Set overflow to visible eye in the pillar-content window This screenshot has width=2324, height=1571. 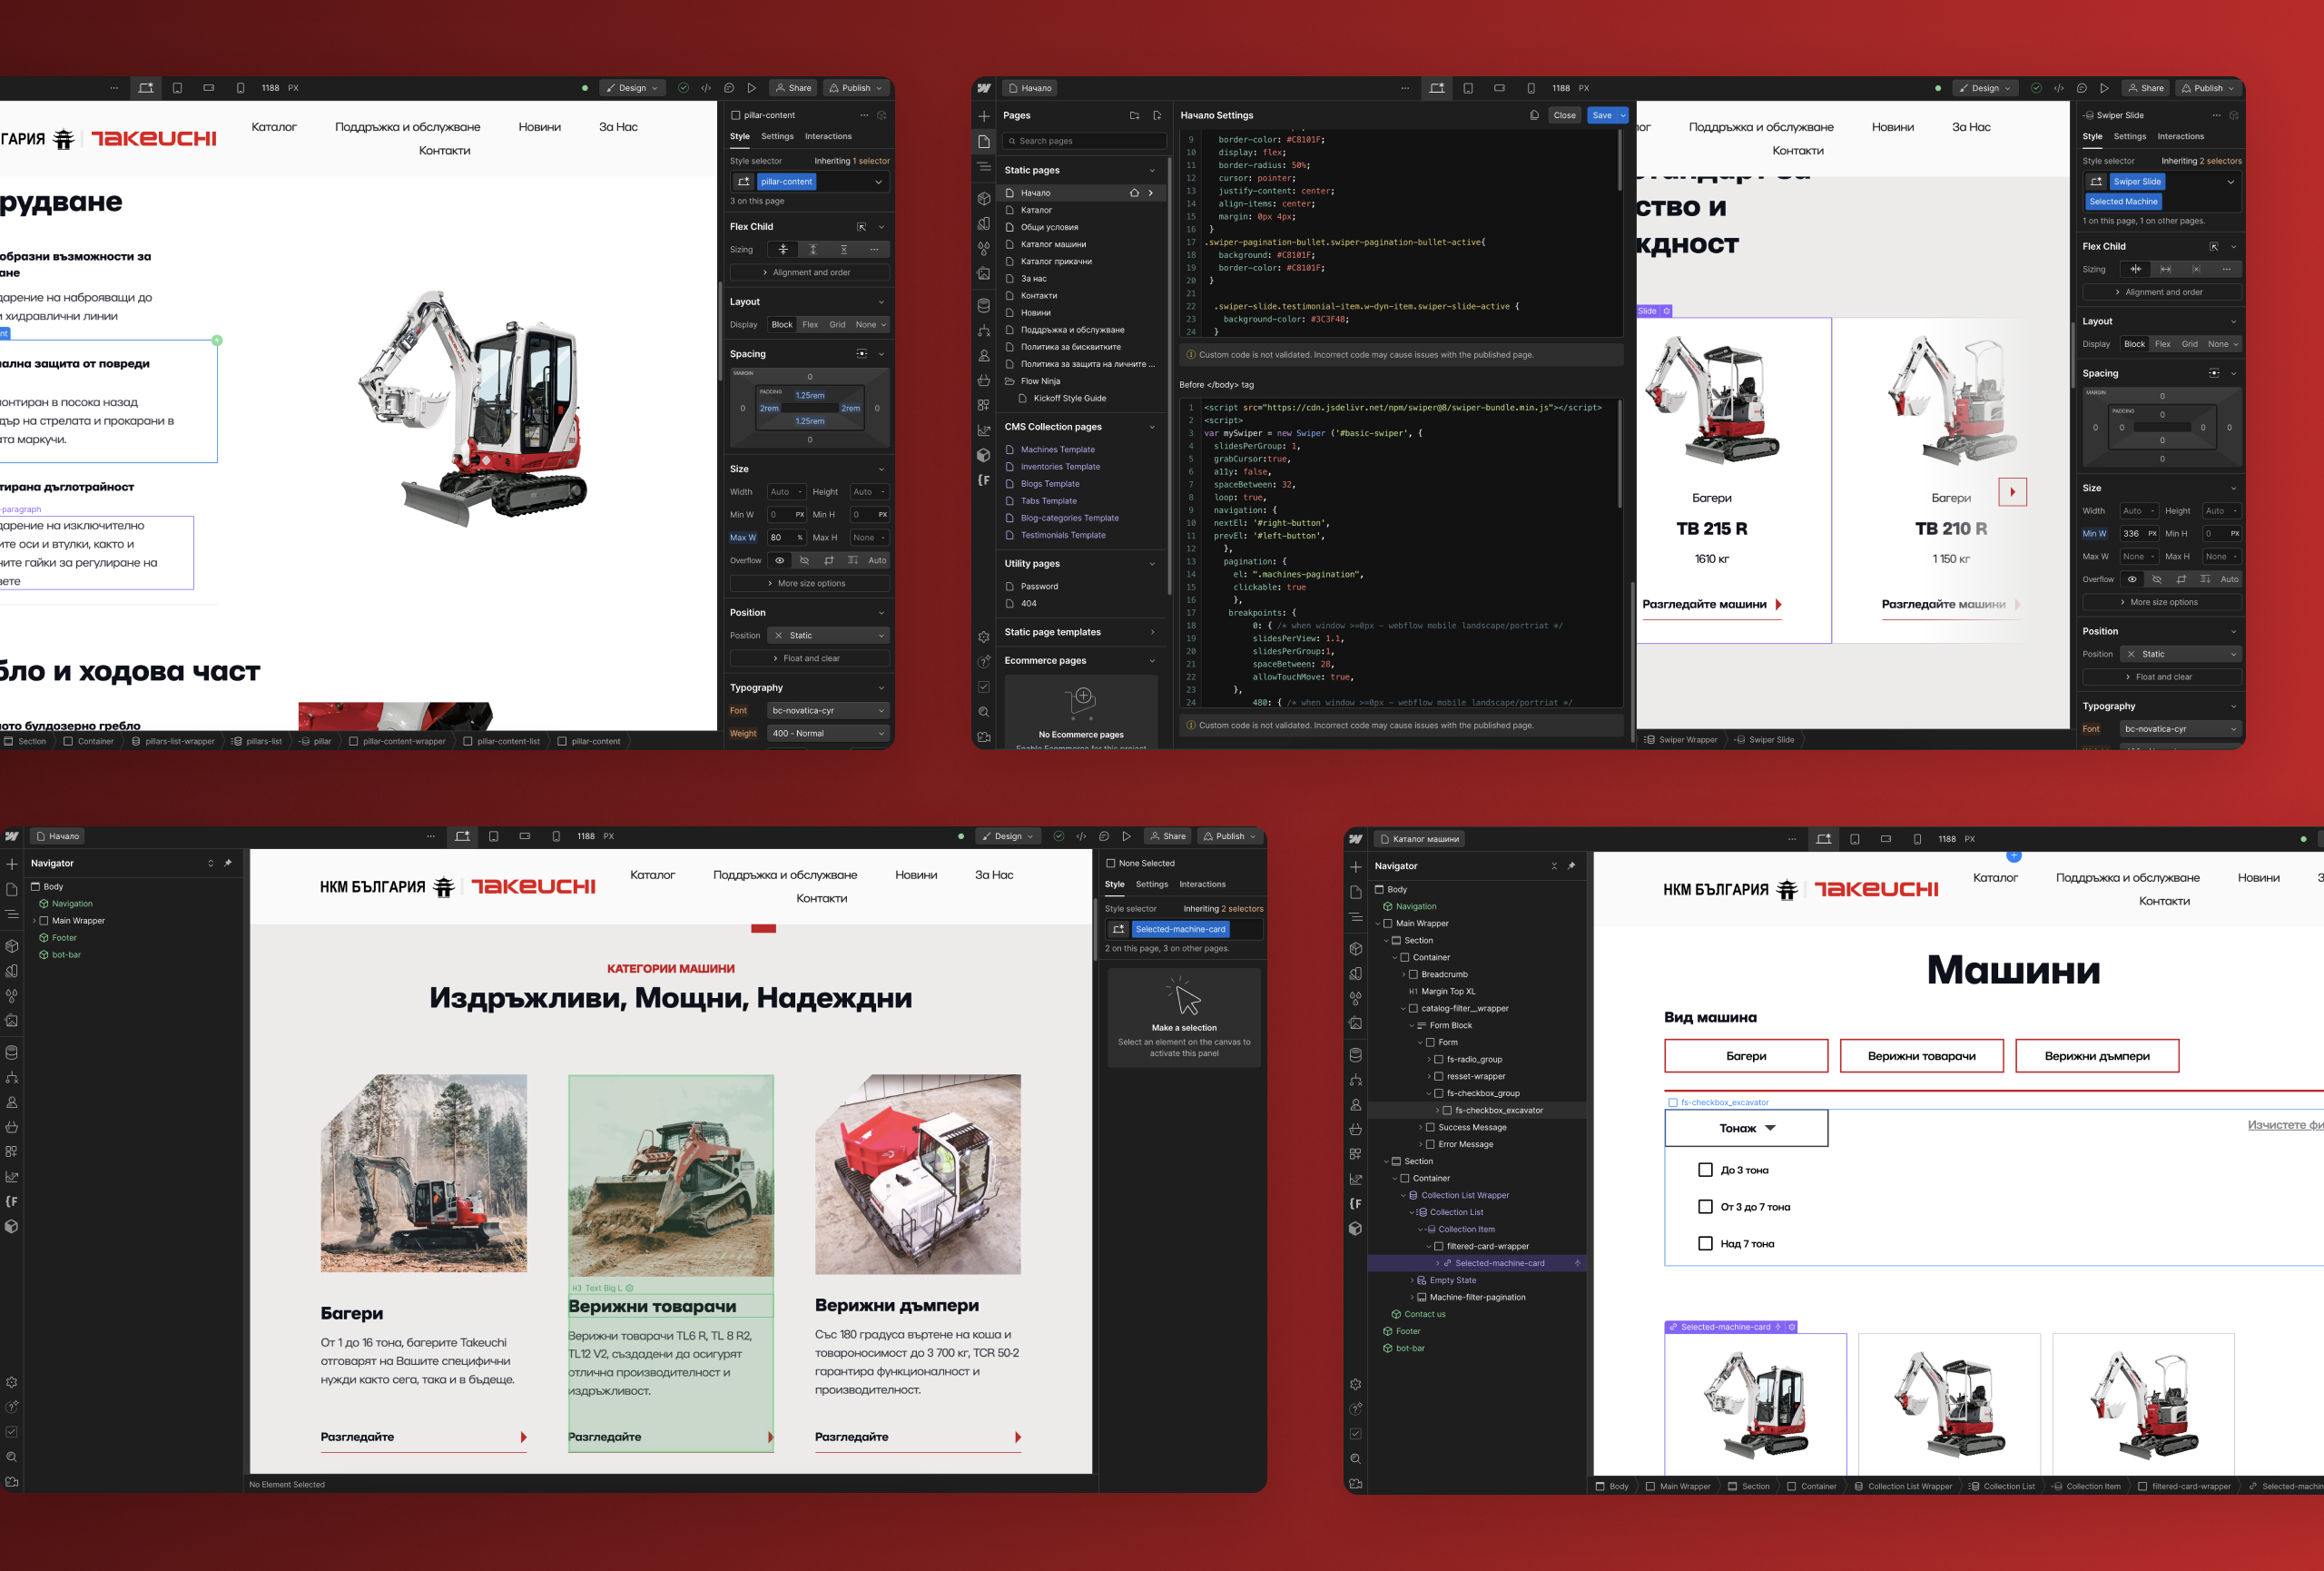click(x=780, y=560)
